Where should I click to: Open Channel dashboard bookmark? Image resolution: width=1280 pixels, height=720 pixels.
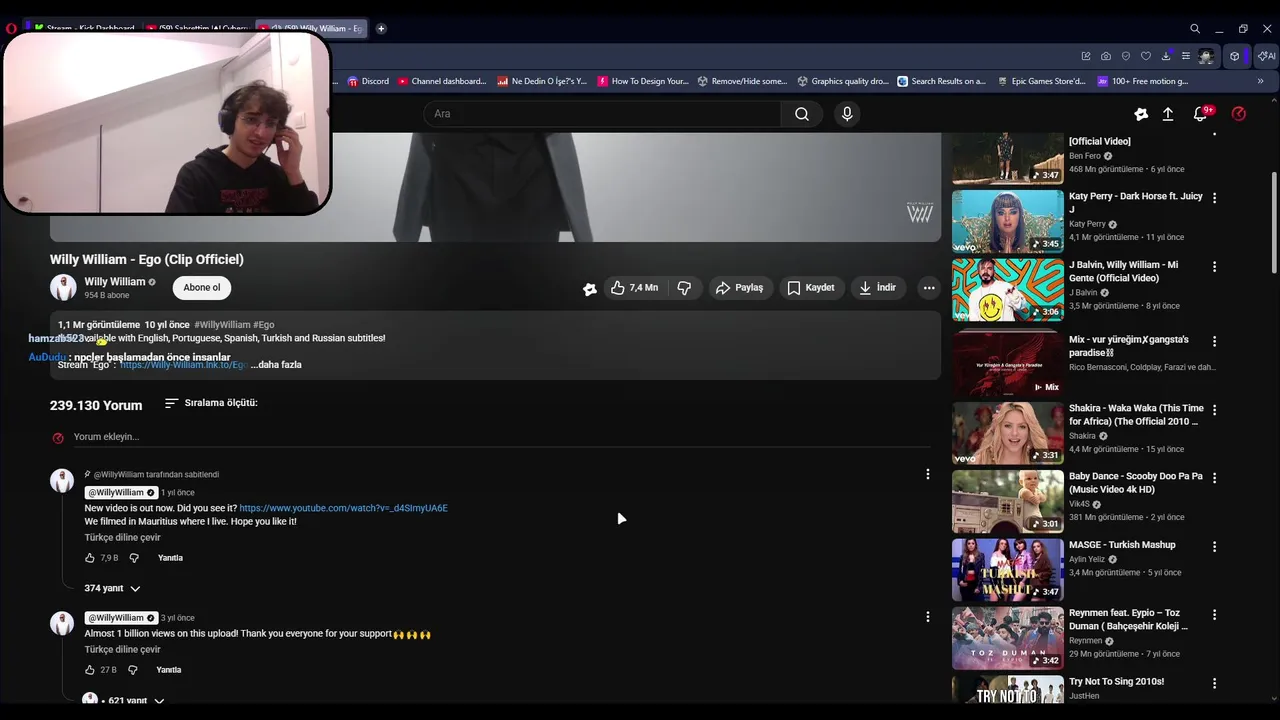pos(441,81)
